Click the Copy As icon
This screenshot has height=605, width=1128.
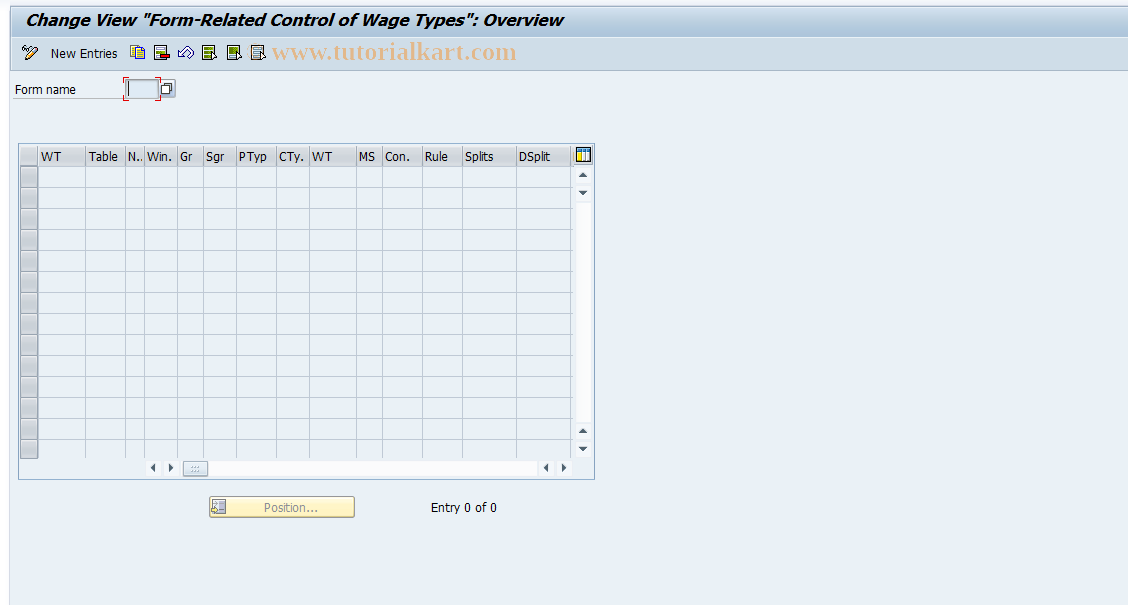coord(137,53)
